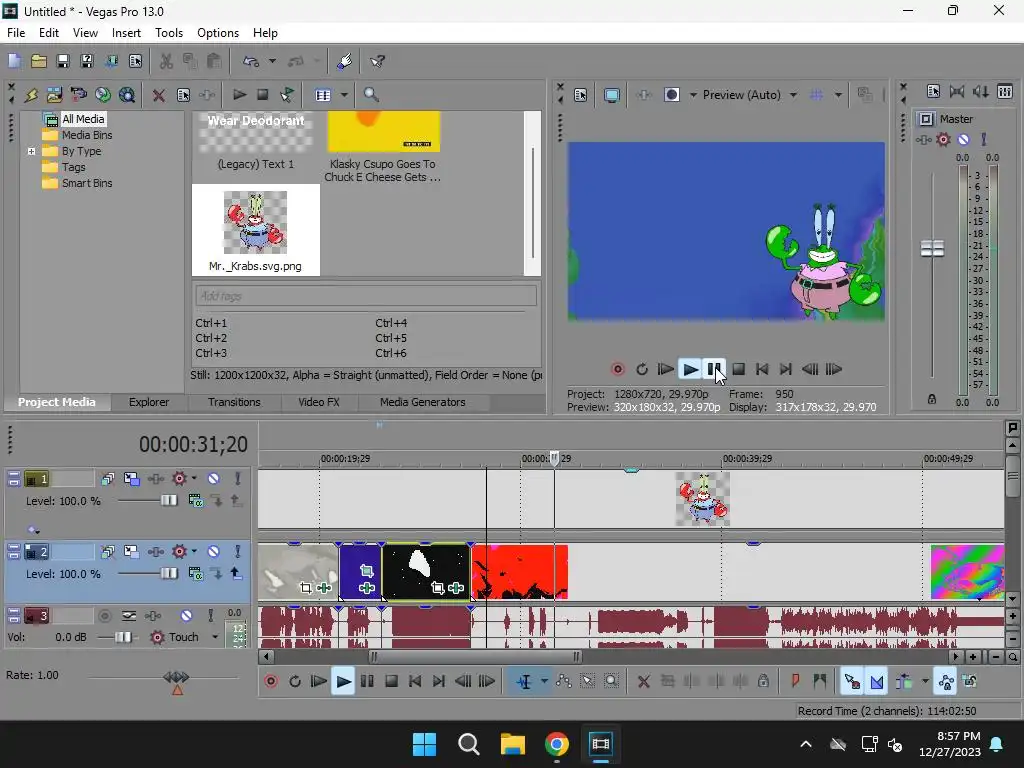Open the File menu
This screenshot has width=1024, height=768.
(16, 33)
